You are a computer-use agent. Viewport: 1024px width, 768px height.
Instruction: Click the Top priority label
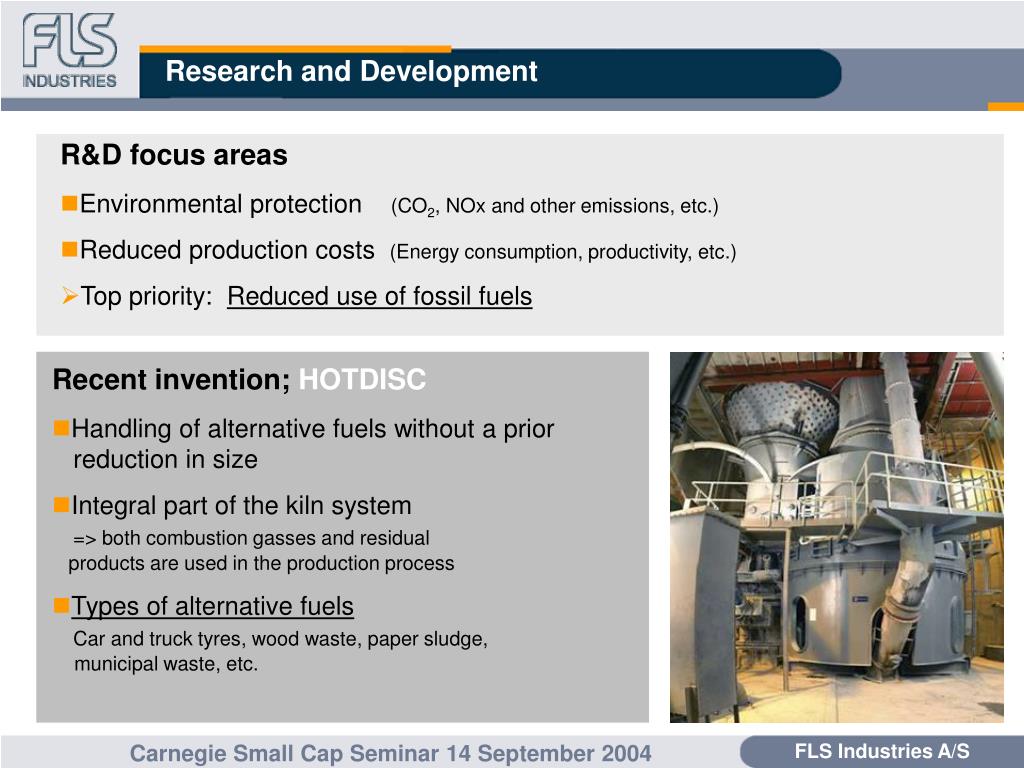click(x=146, y=296)
